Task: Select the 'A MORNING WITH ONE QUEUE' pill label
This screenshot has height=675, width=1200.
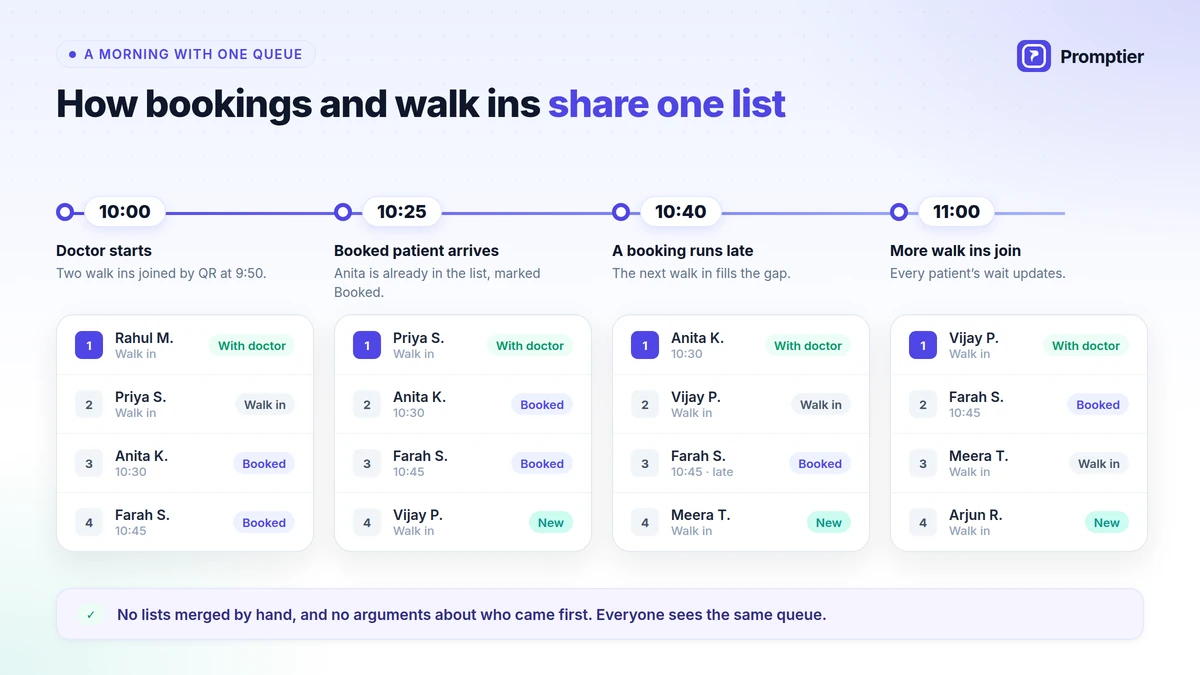Action: click(x=186, y=54)
